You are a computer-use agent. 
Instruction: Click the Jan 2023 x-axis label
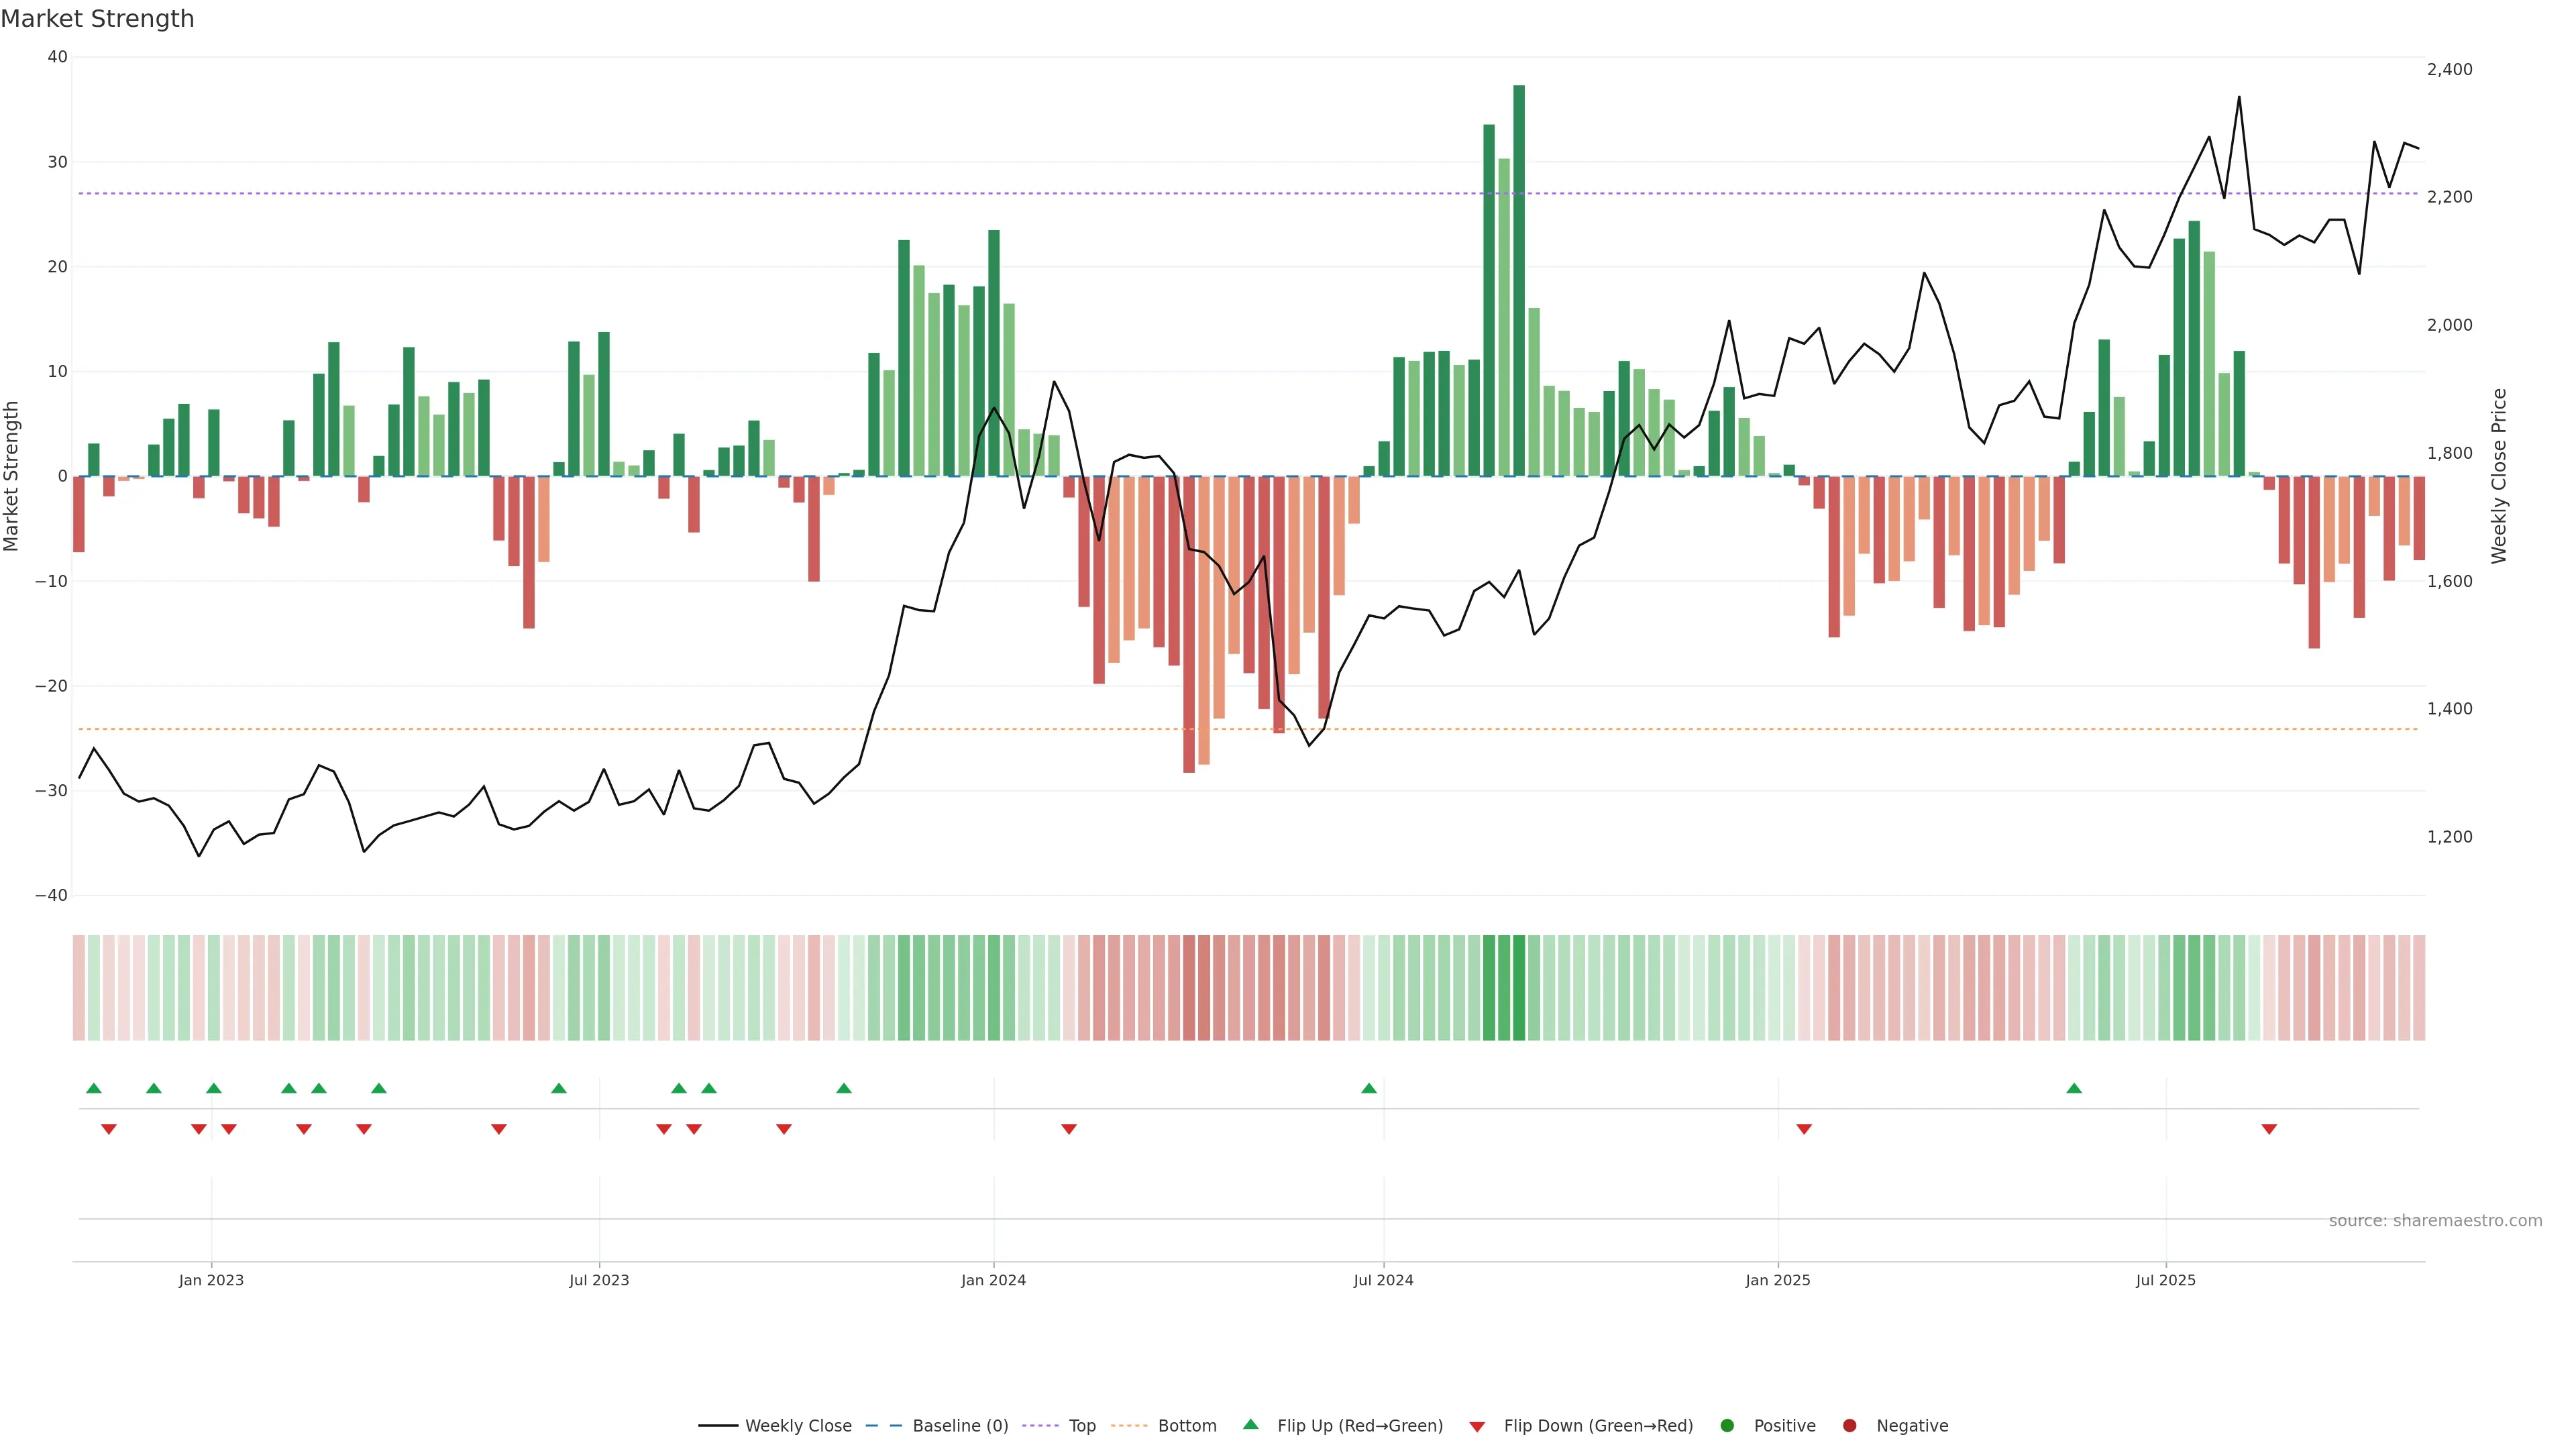(211, 1280)
